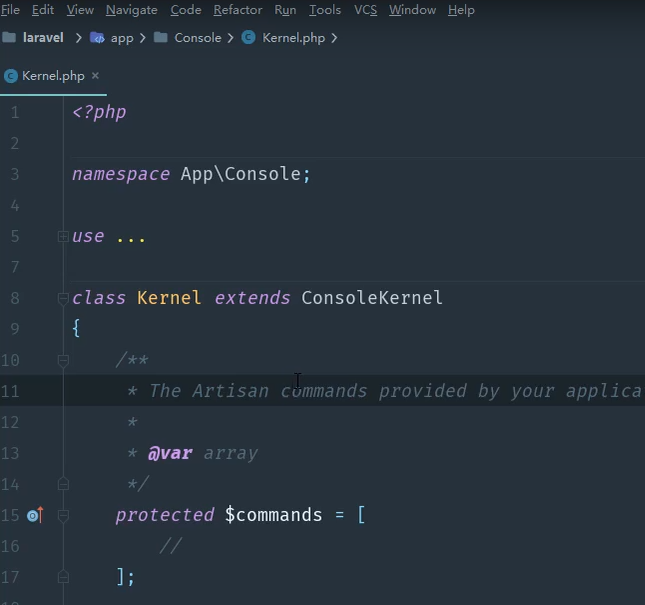Click the fold end marker on line 17

tap(63, 576)
